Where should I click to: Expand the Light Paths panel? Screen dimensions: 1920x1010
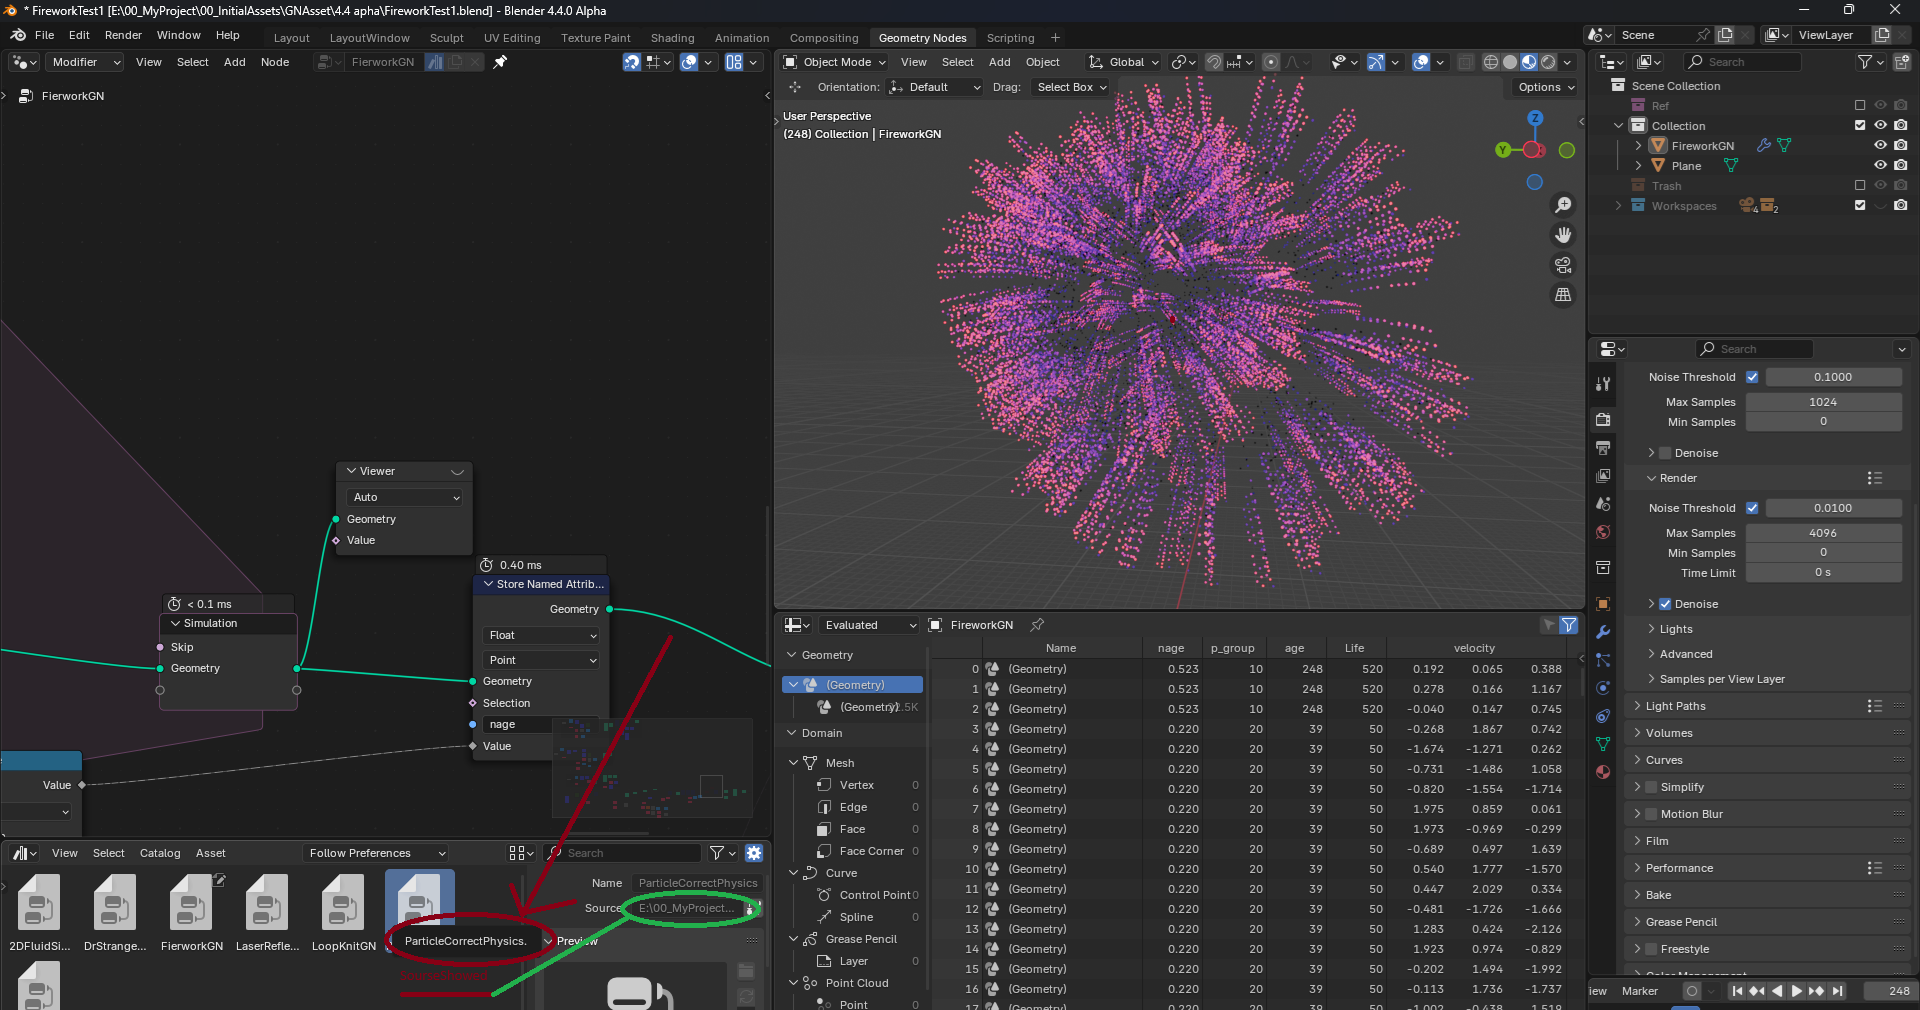pos(1675,706)
